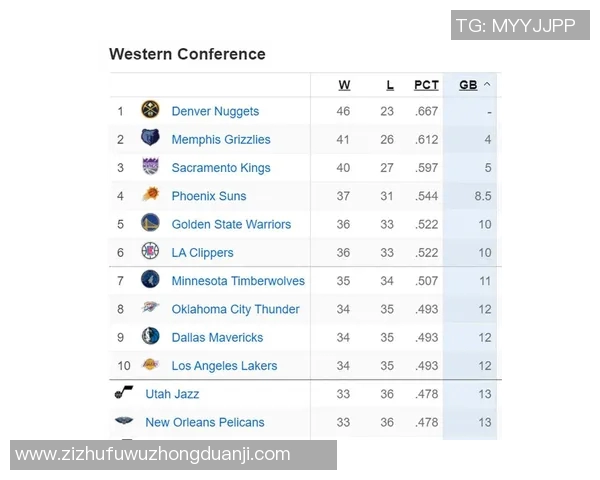Viewport: 600px width, 480px height.
Task: Click the Golden State Warriors logo
Action: pos(150,224)
